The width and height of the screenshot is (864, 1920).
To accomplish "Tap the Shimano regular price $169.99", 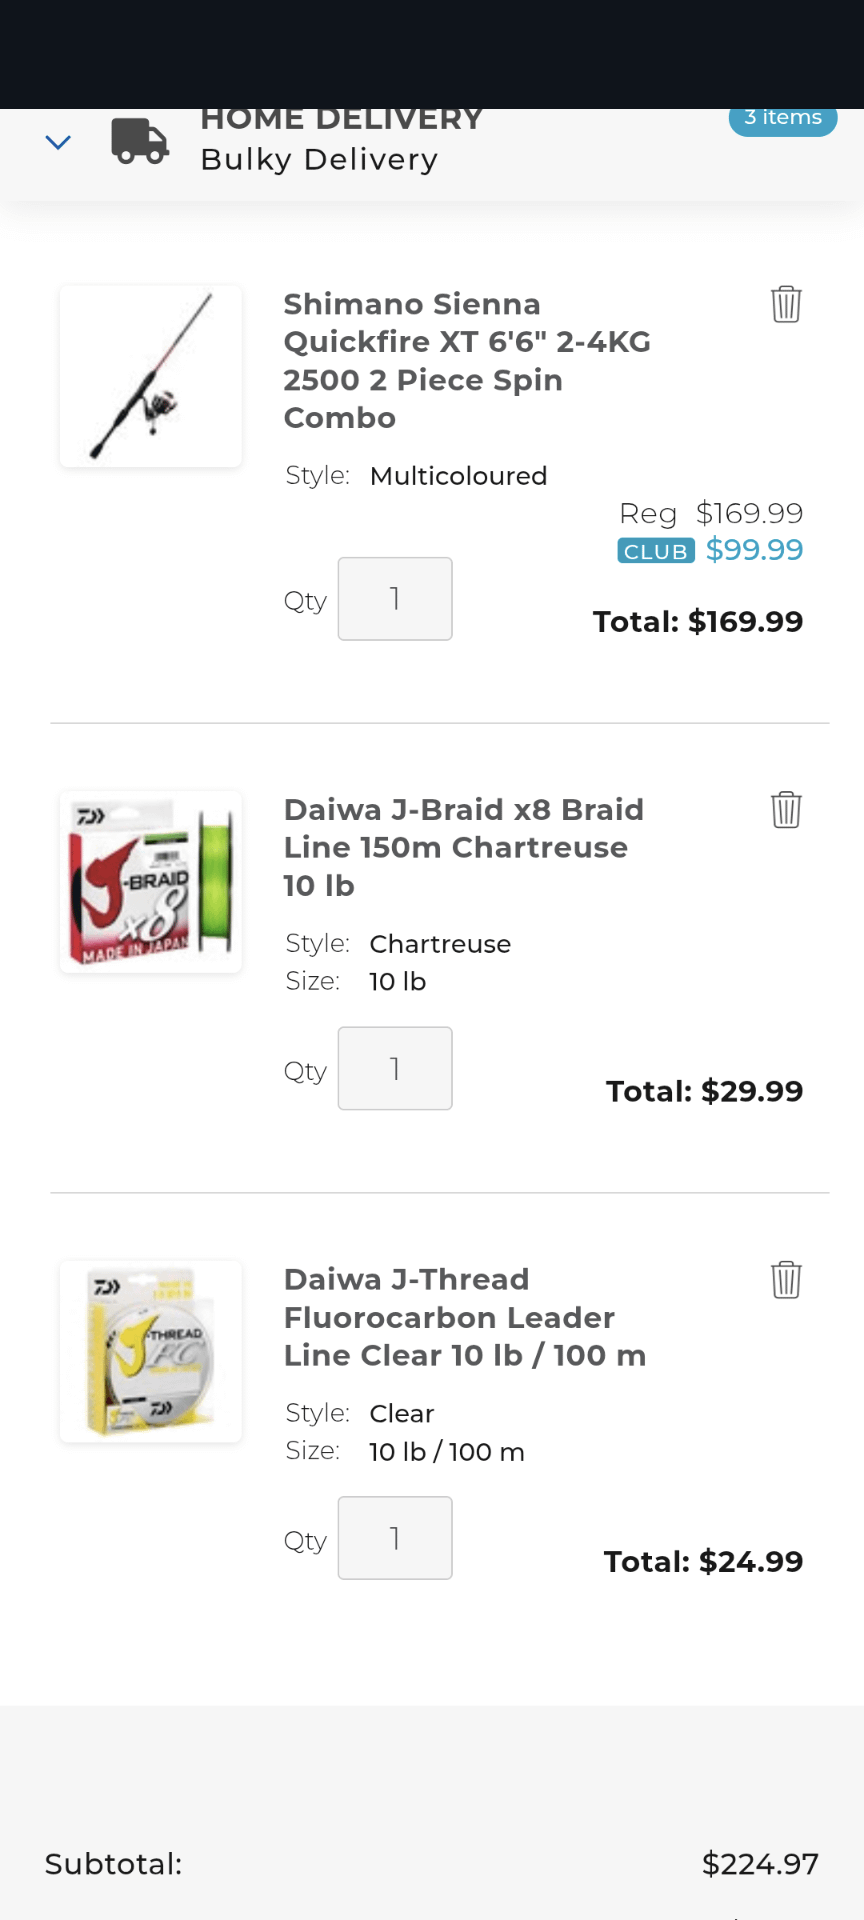I will tap(749, 514).
